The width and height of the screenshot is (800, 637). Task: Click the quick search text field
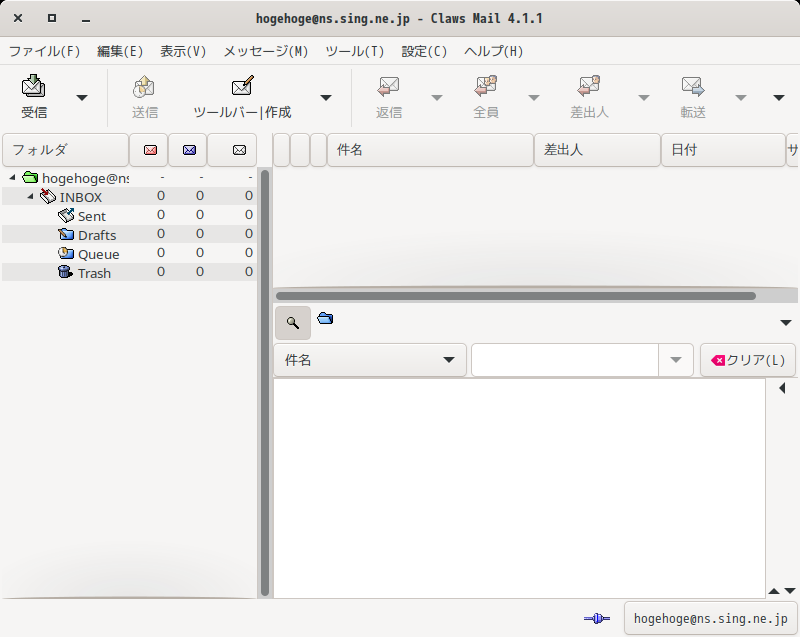[564, 360]
